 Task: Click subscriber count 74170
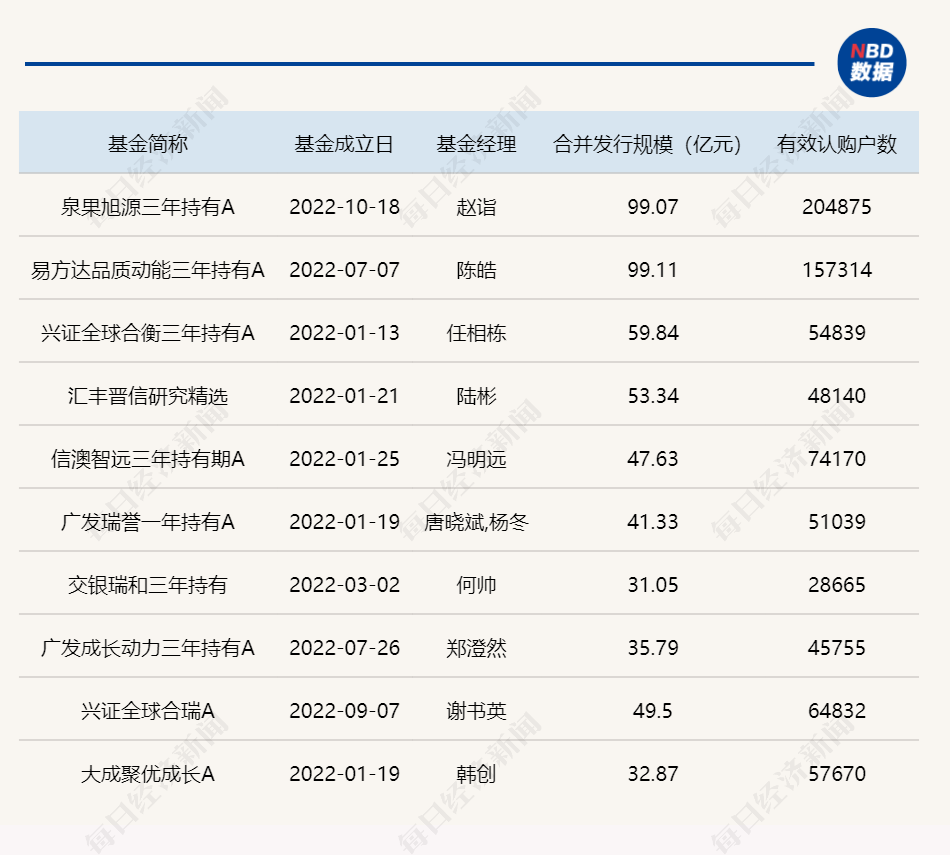pyautogui.click(x=837, y=459)
